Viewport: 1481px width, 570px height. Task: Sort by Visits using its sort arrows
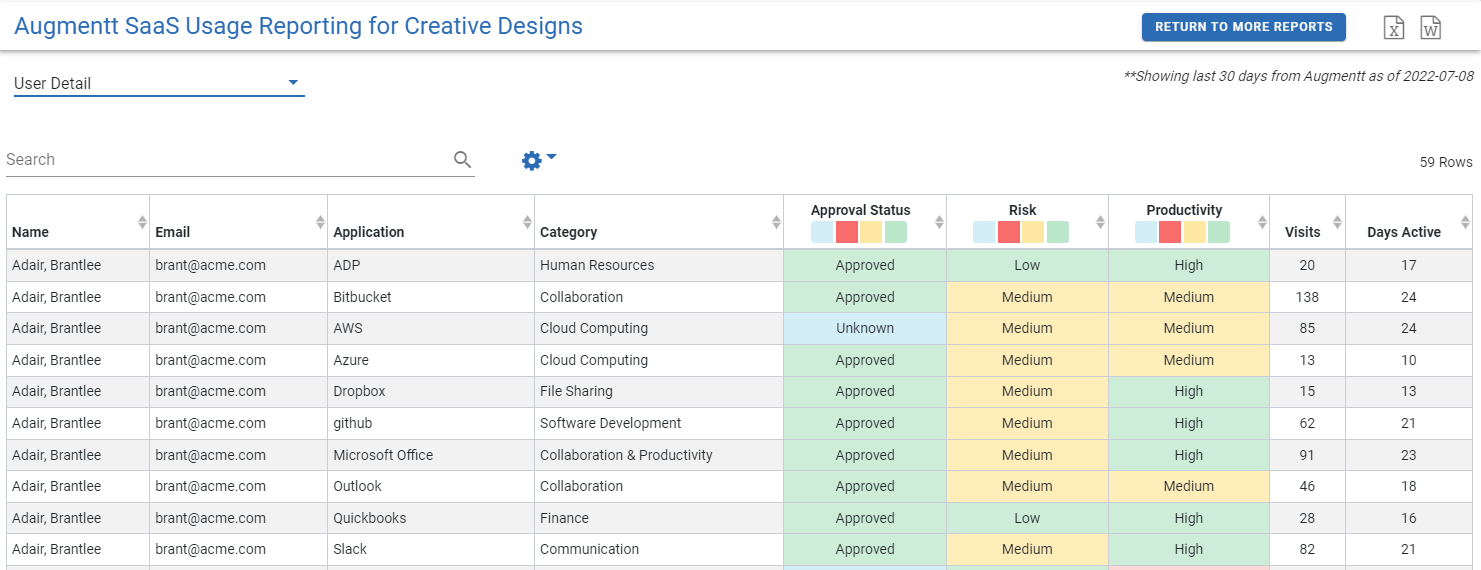tap(1336, 223)
